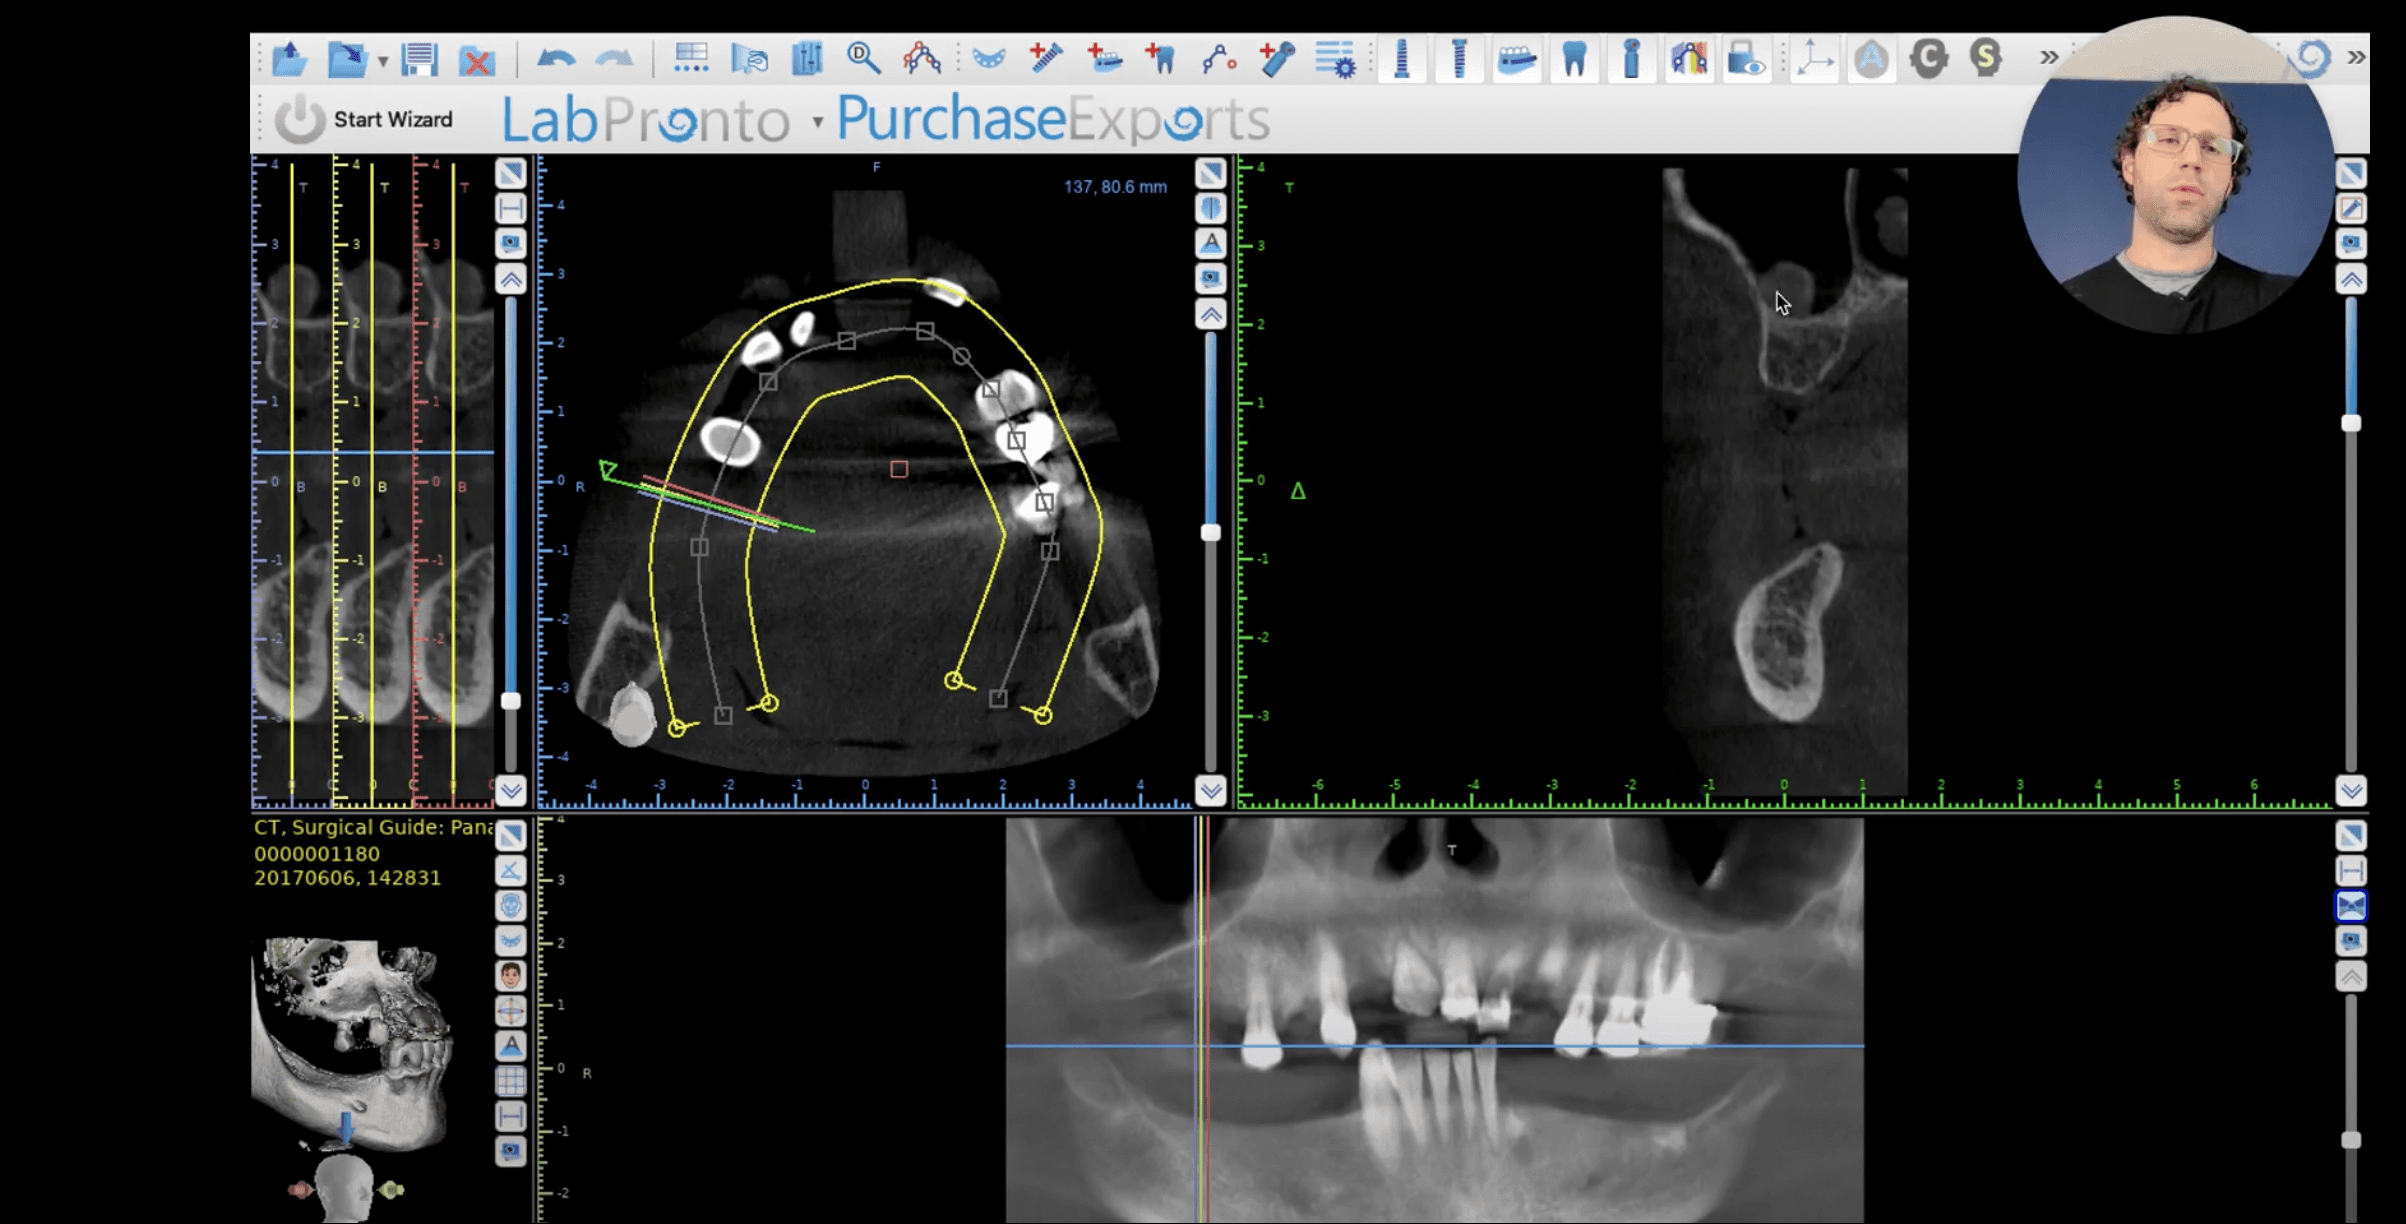Click the Save floppy disk icon
Image resolution: width=2406 pixels, height=1224 pixels.
point(420,59)
